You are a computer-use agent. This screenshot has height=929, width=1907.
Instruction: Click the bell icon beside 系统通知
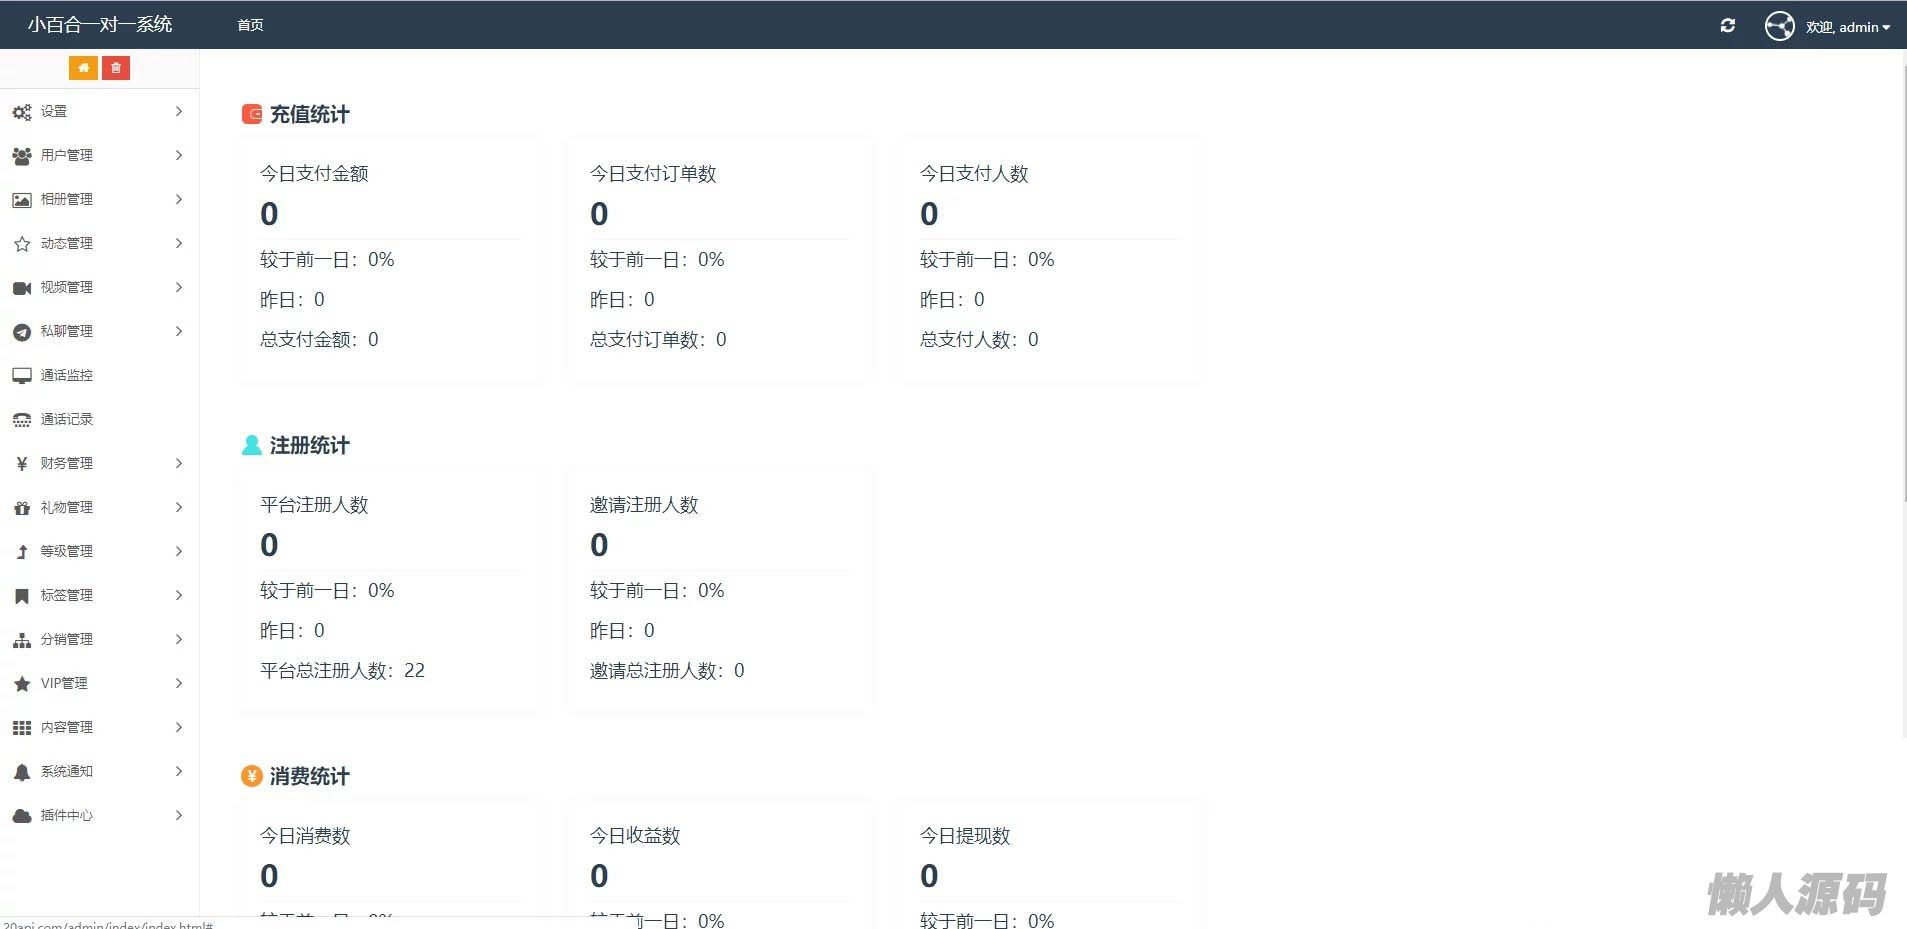coord(22,772)
